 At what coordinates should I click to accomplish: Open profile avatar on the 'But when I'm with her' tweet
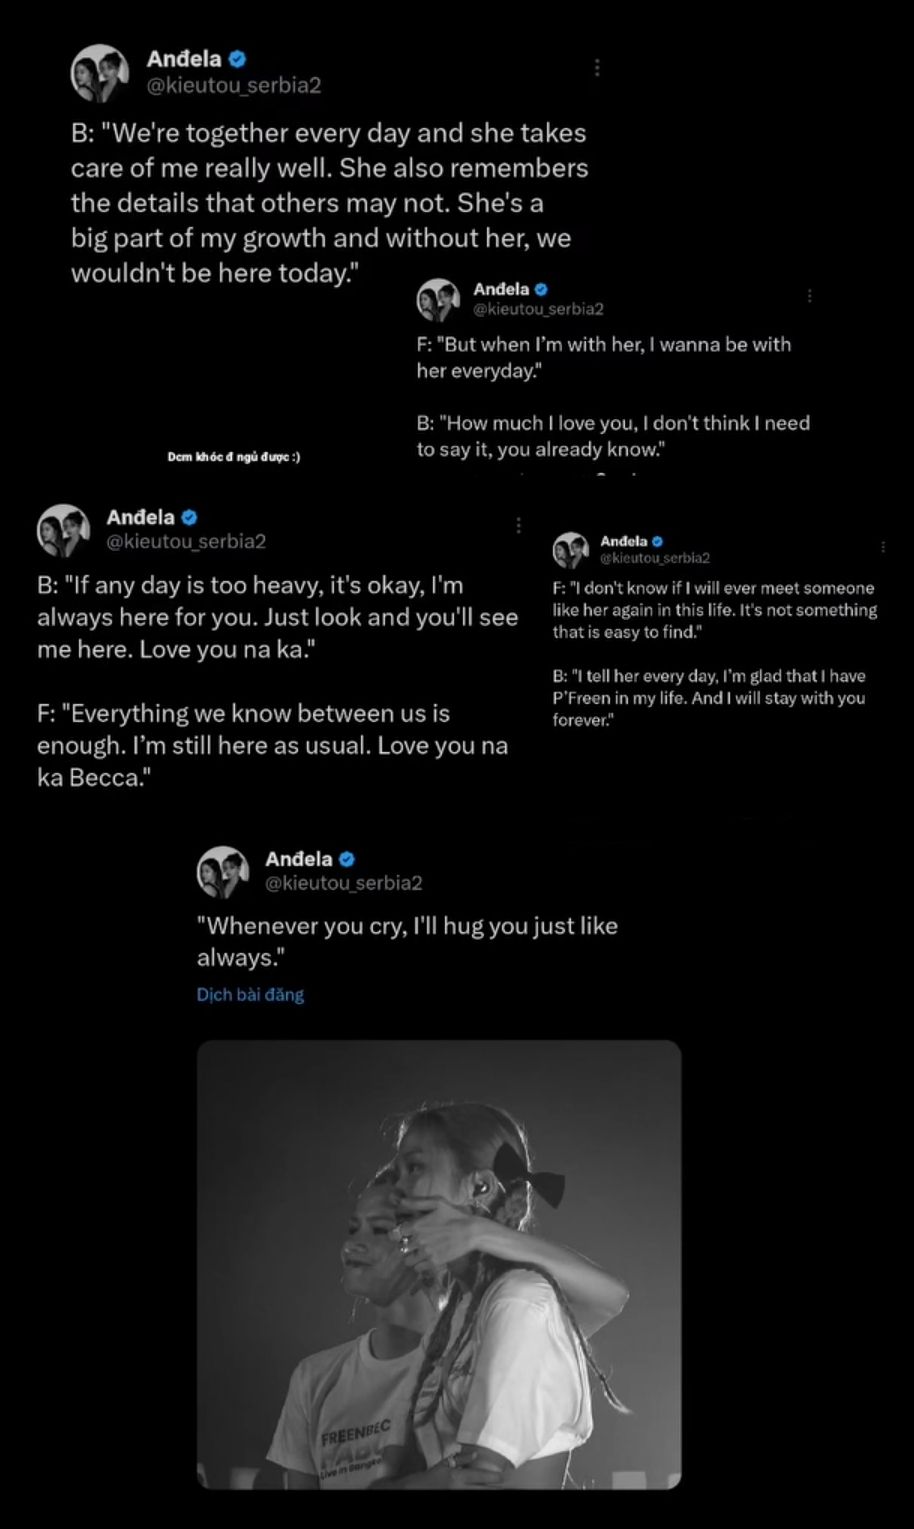tap(438, 300)
